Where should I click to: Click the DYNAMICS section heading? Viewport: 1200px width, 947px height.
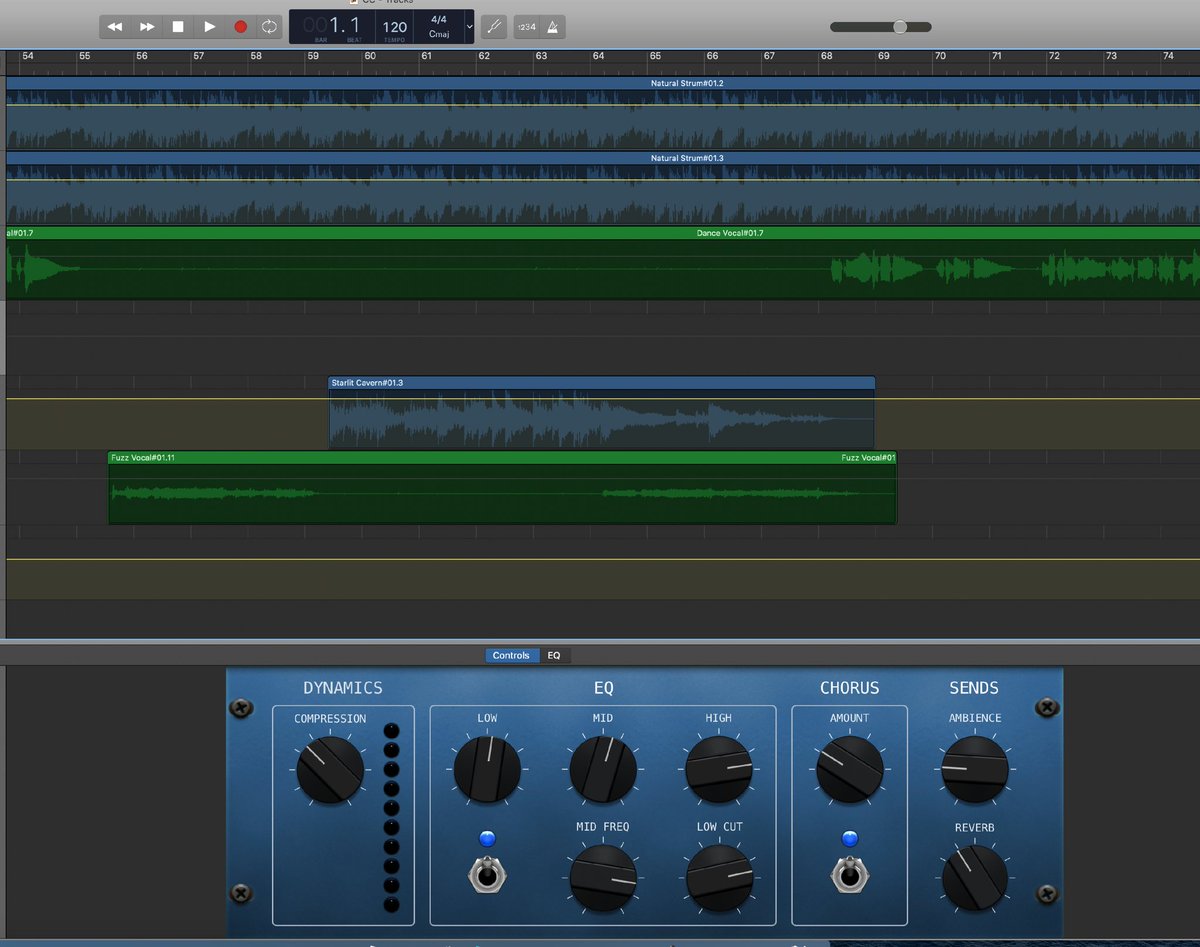coord(343,688)
